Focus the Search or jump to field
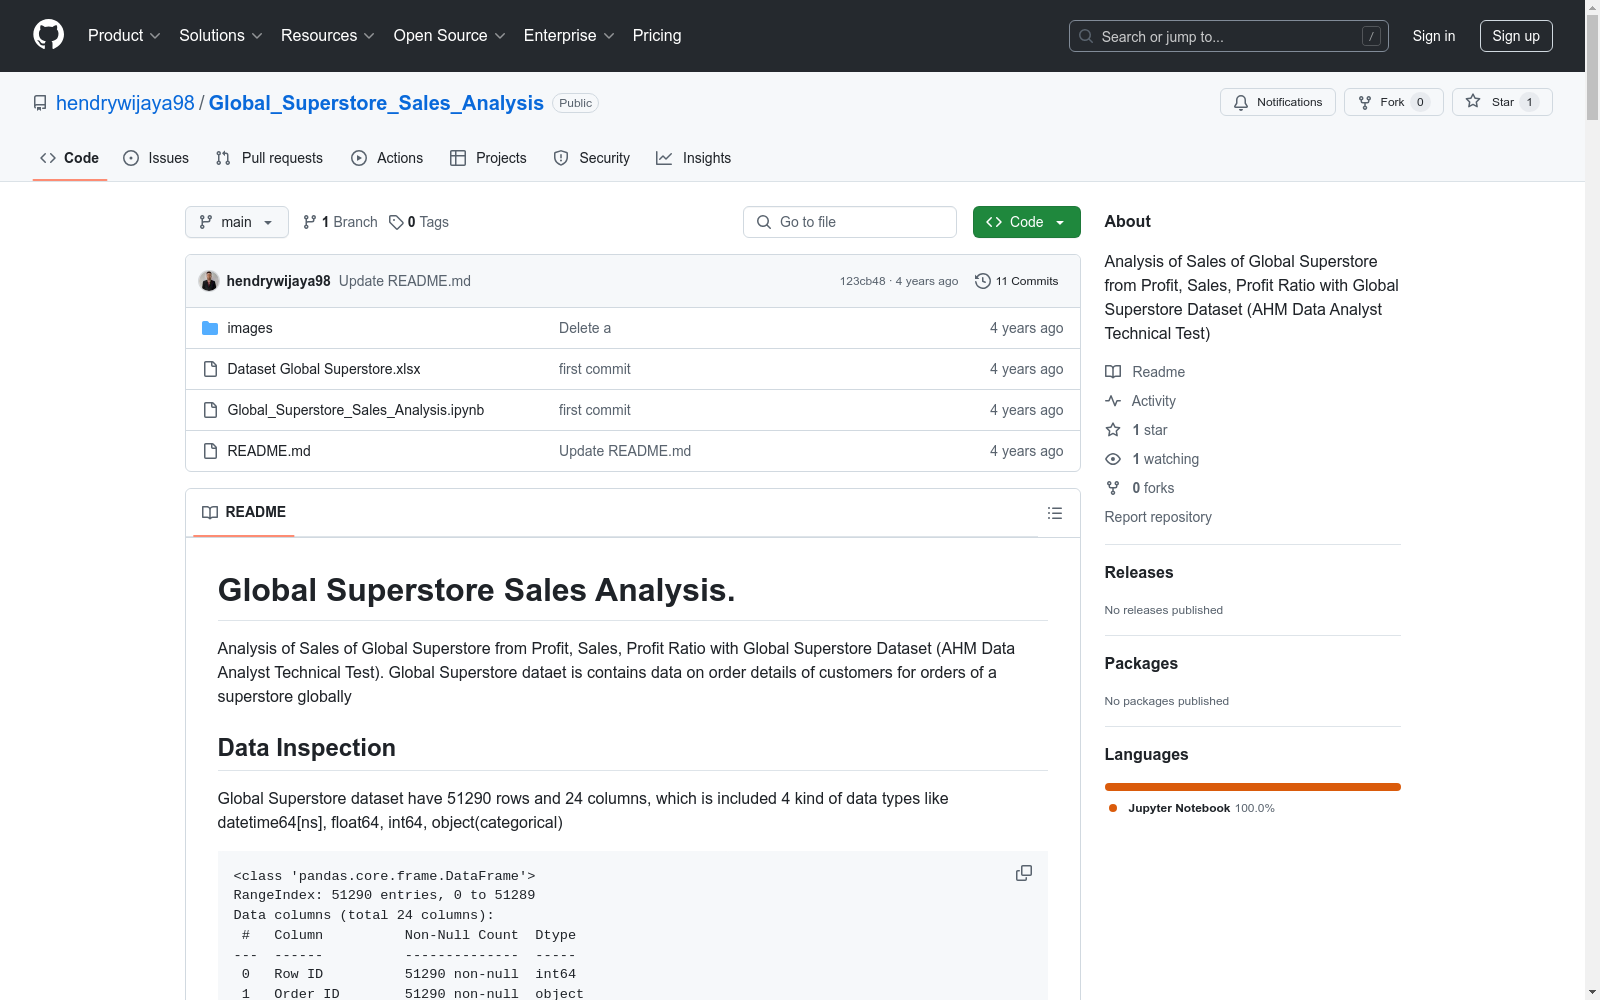The height and width of the screenshot is (1000, 1600). click(x=1229, y=36)
